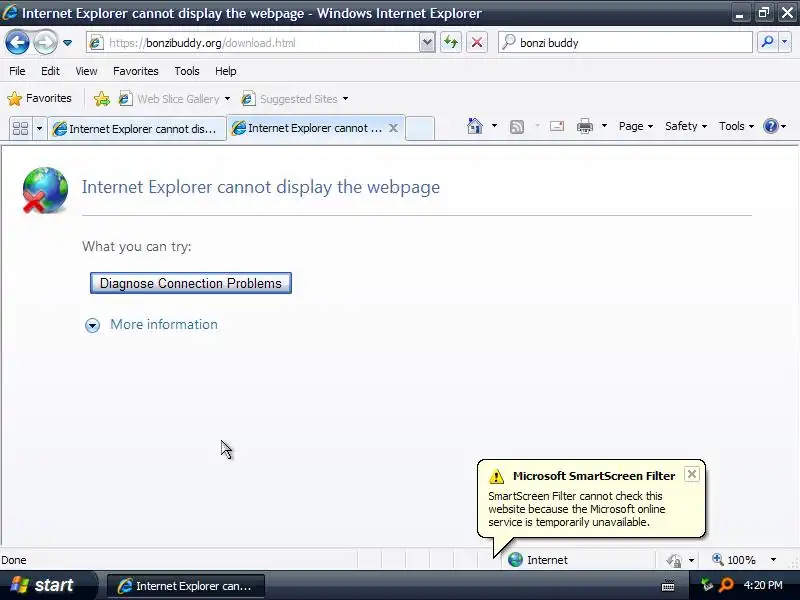Image resolution: width=800 pixels, height=600 pixels.
Task: Add to Favorites Bar star icon
Action: click(x=102, y=98)
